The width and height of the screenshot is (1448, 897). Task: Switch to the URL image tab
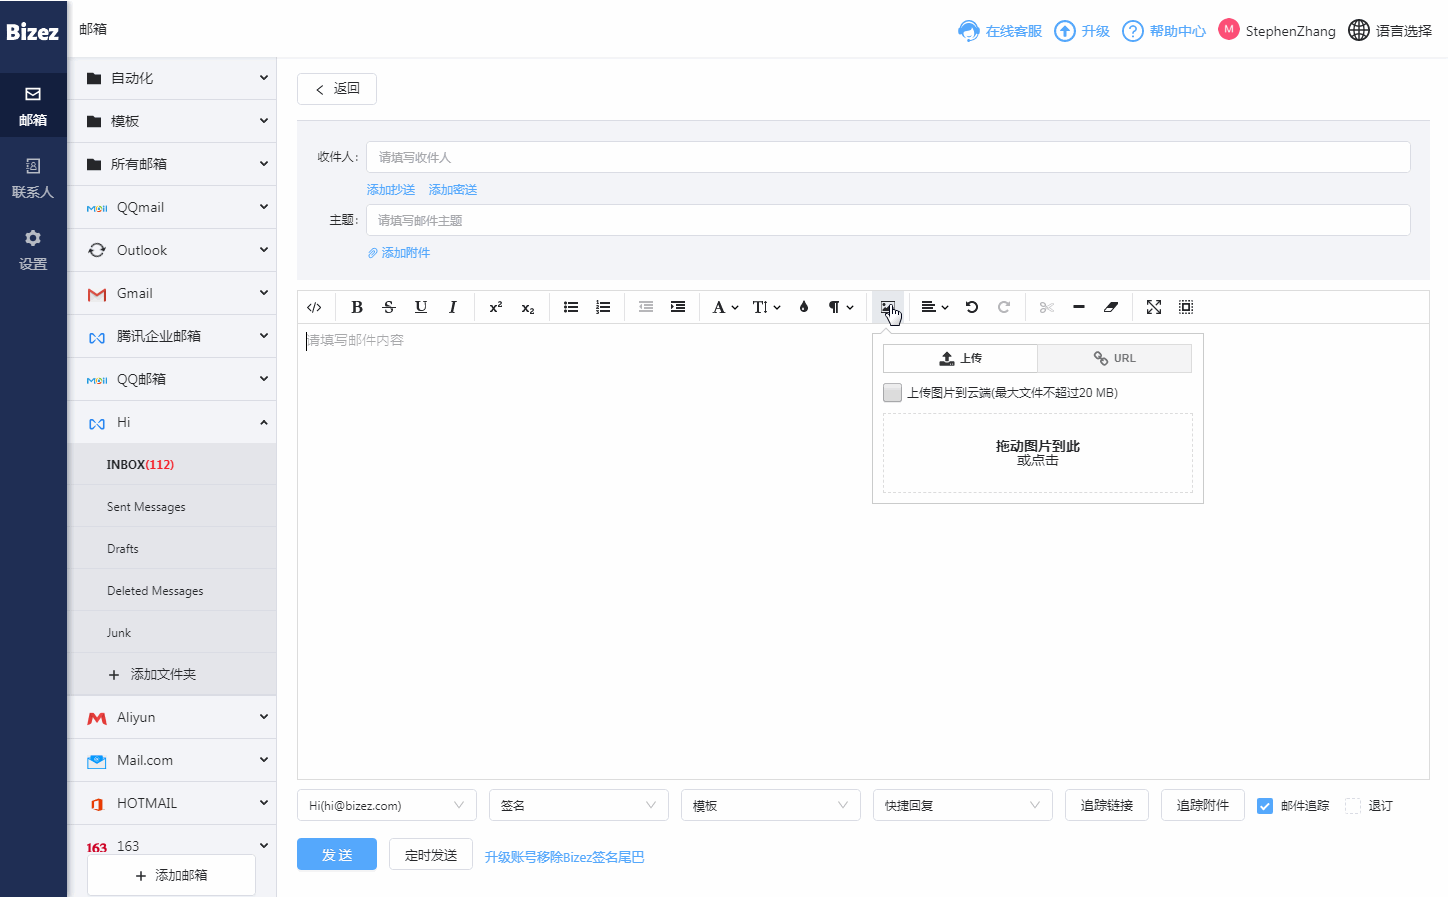click(1114, 358)
